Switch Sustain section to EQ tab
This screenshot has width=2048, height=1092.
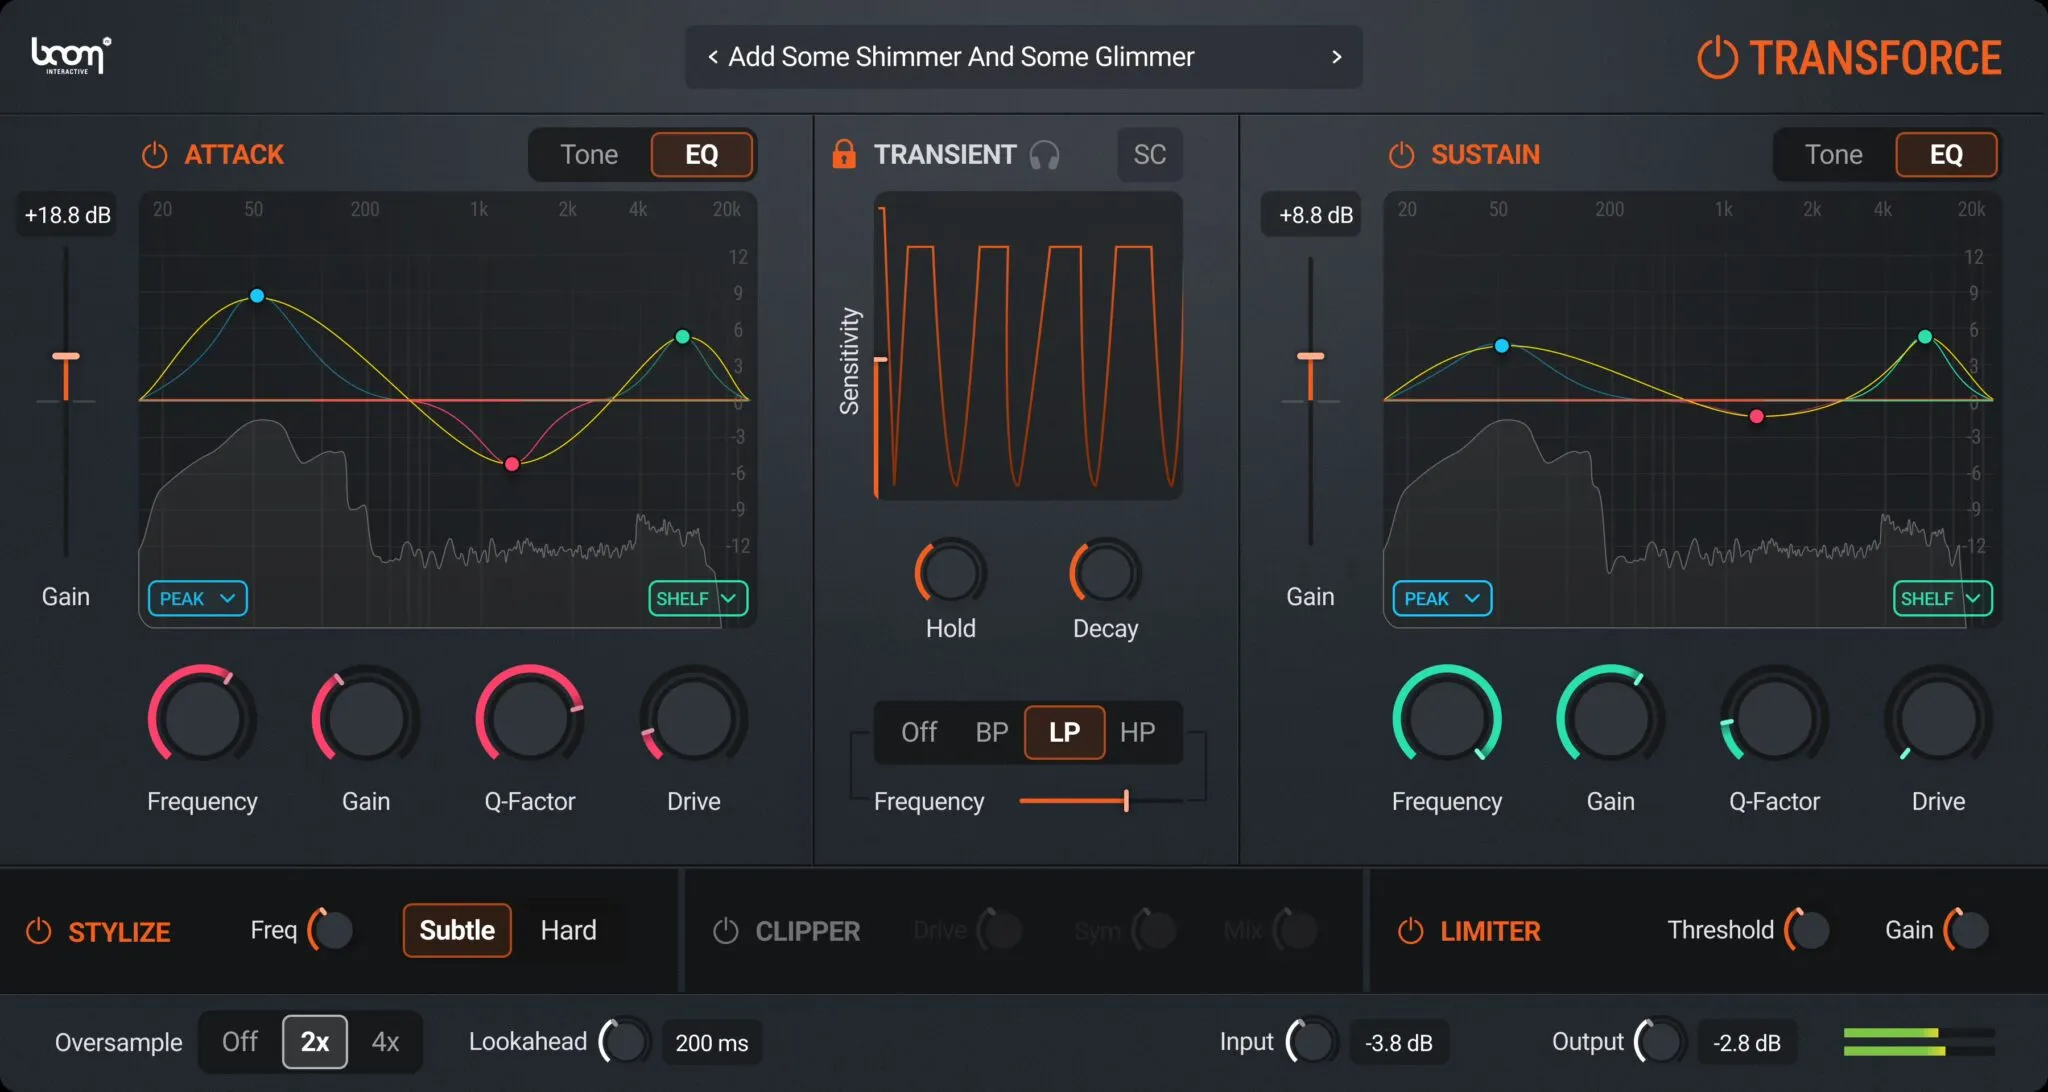click(x=1946, y=155)
